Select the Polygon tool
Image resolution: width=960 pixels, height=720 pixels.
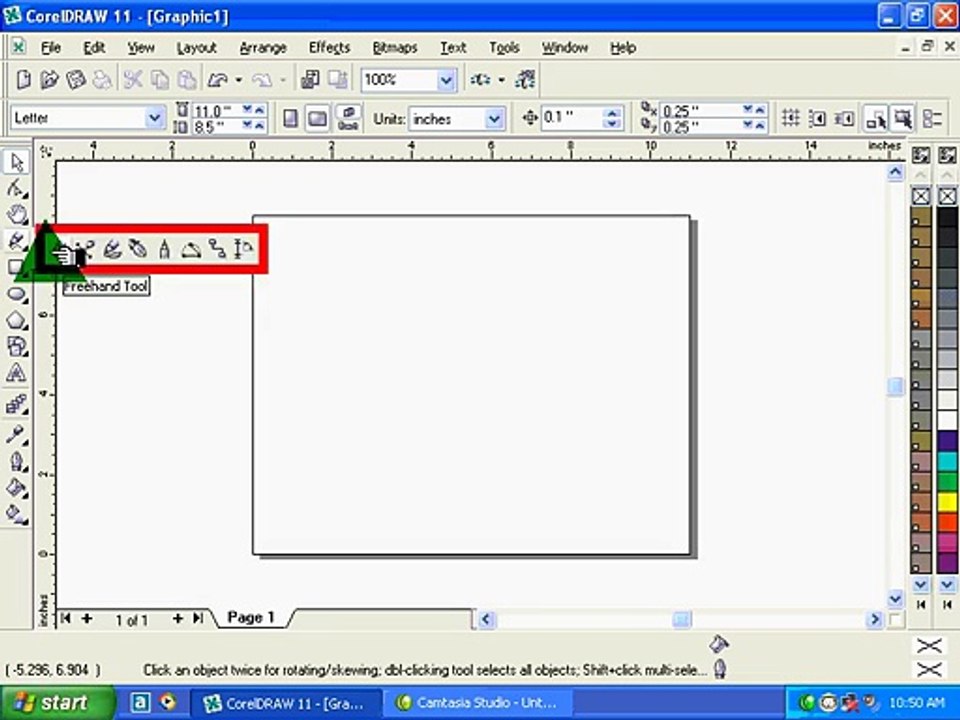17,320
